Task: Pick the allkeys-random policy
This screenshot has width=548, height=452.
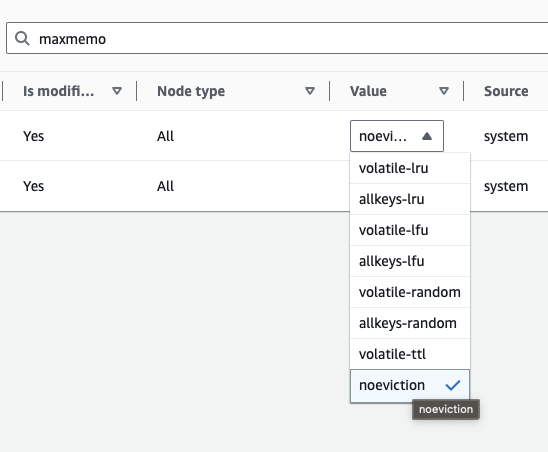Action: point(410,323)
